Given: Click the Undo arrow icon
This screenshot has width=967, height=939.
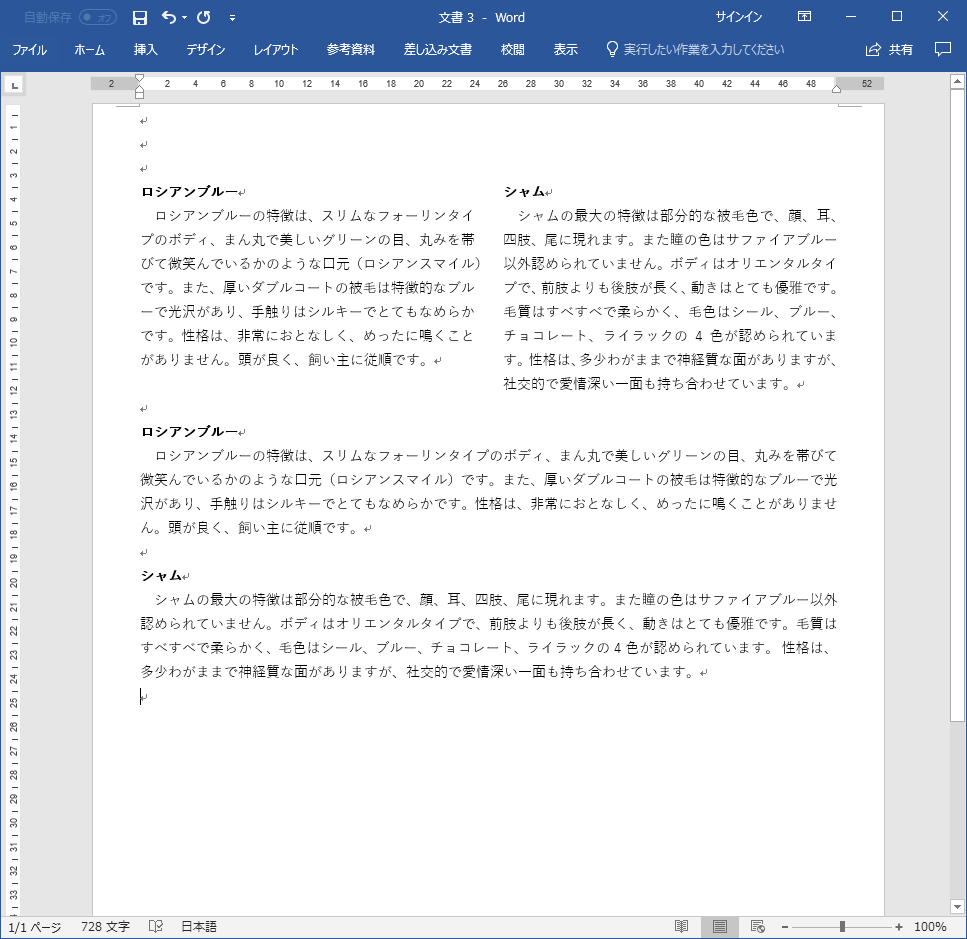Looking at the screenshot, I should (x=168, y=17).
